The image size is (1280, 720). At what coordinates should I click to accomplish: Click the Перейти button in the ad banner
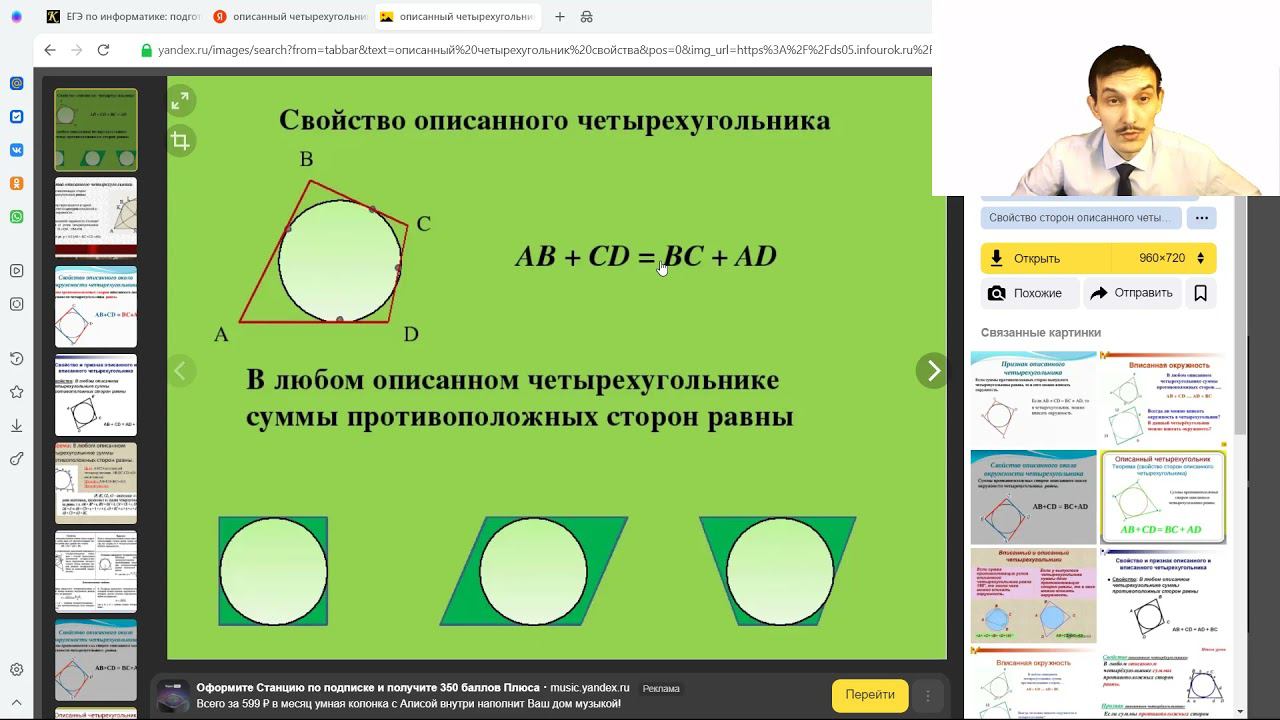tap(870, 695)
